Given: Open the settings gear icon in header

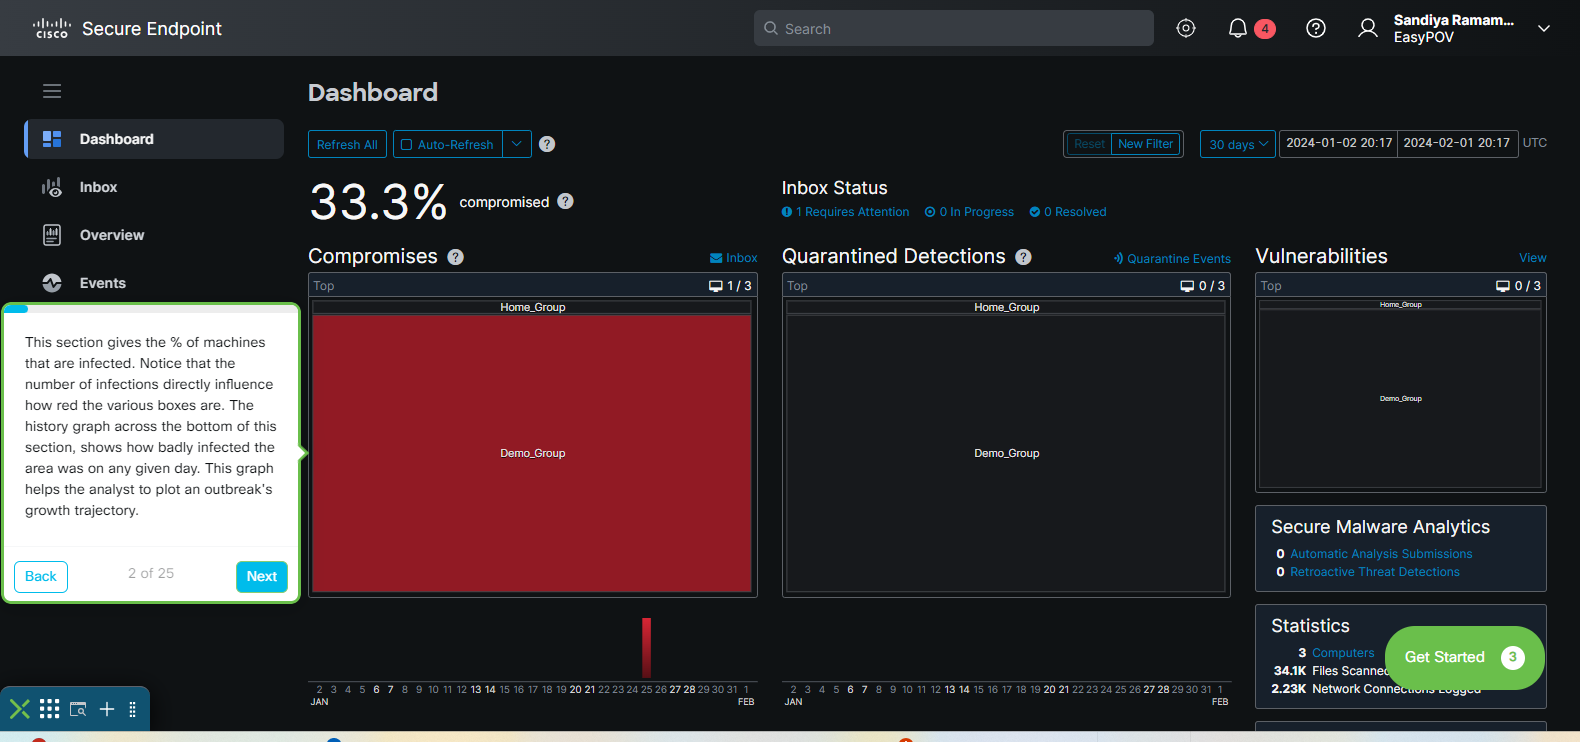Looking at the screenshot, I should 1186,28.
